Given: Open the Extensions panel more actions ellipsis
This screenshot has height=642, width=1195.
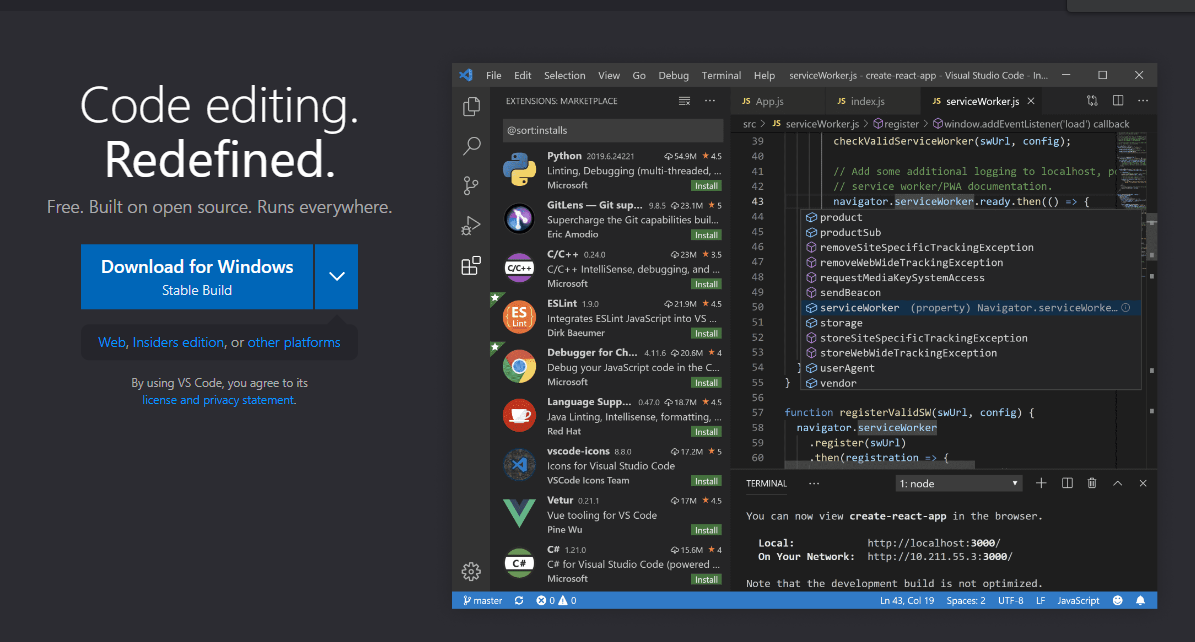Looking at the screenshot, I should click(710, 101).
